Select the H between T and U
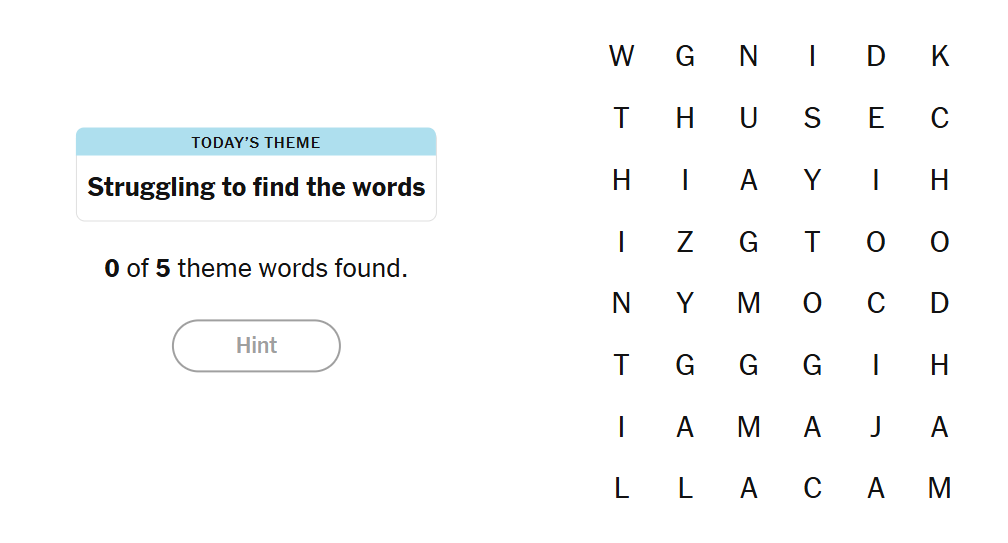The image size is (1008, 543). [685, 118]
